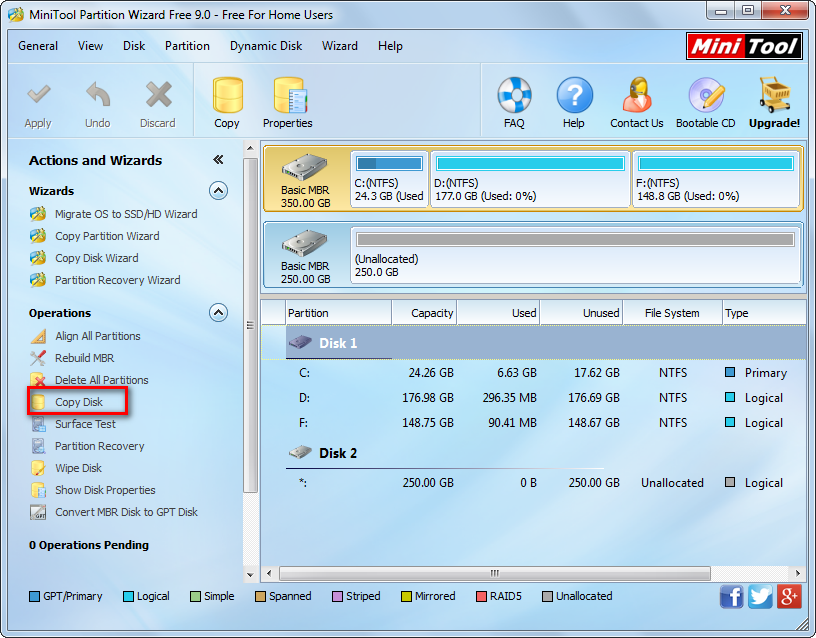
Task: Click the Partition Recovery operation icon
Action: point(38,446)
